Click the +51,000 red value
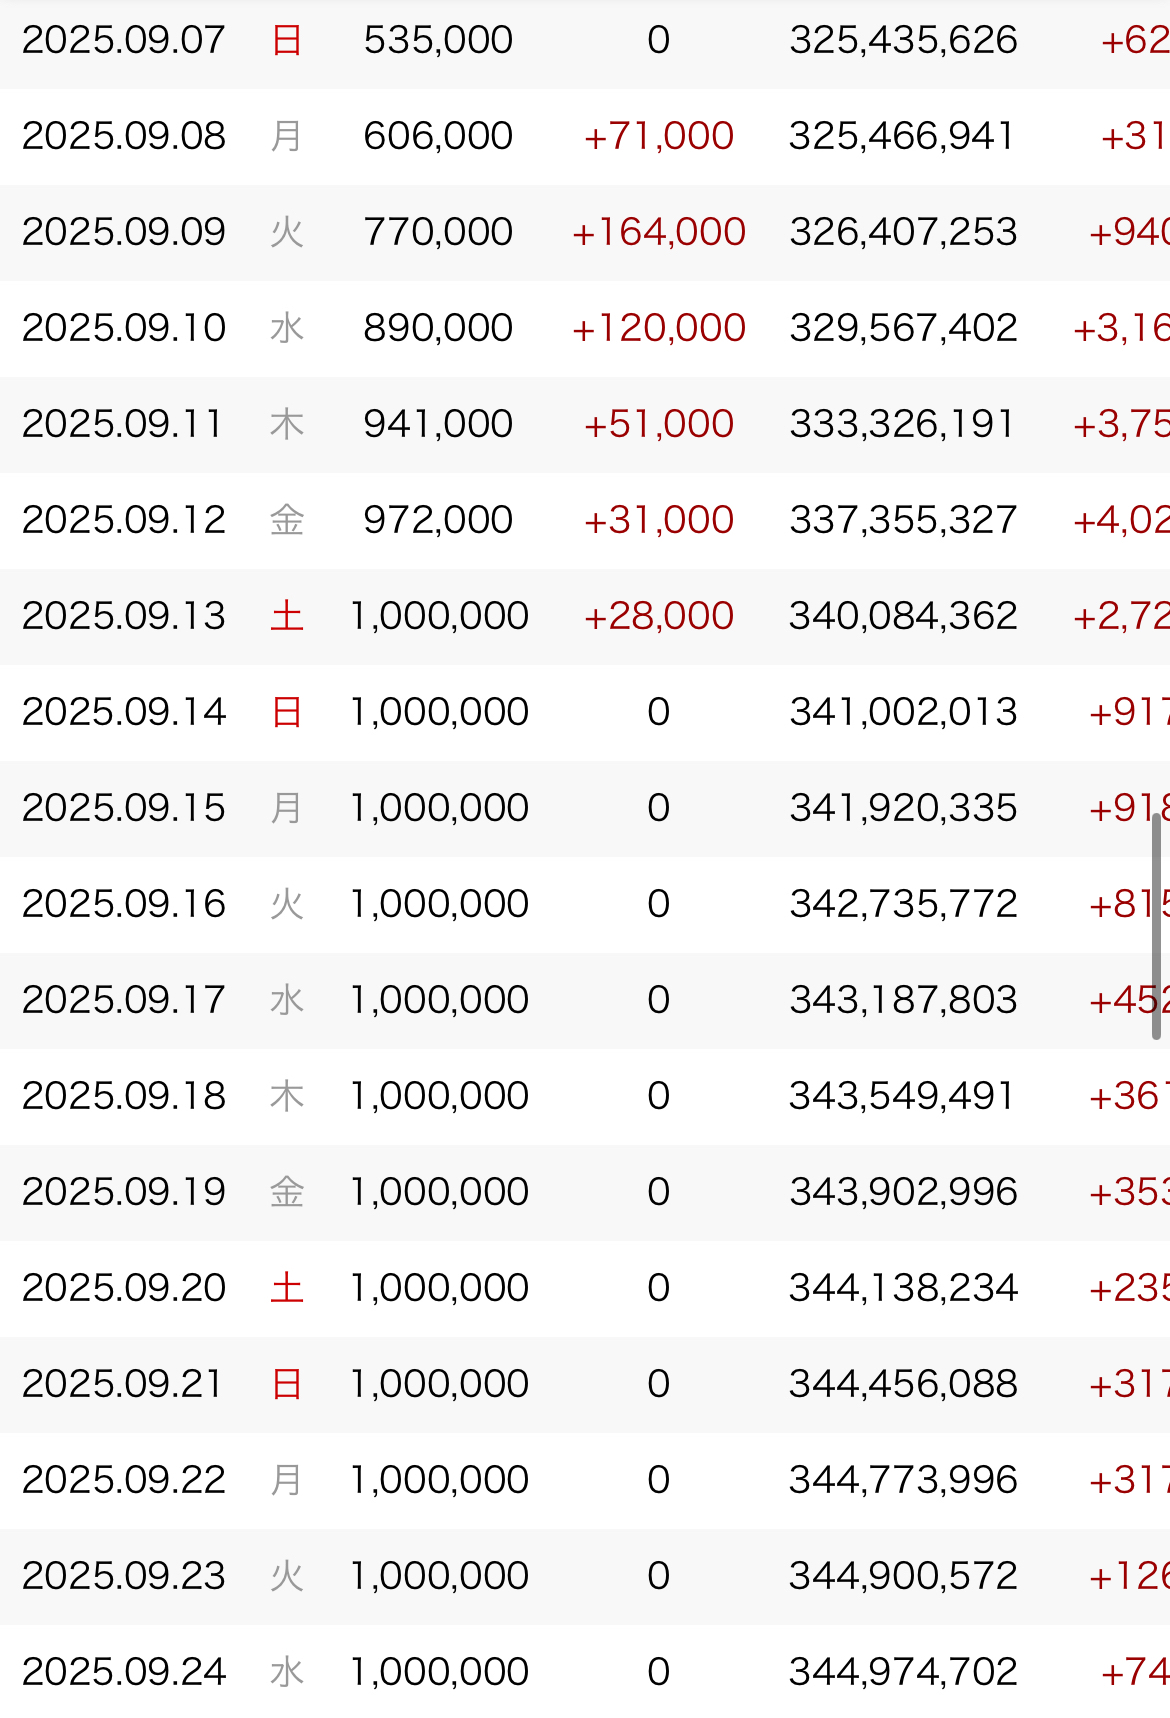Screen dimensions: 1170x1718 point(658,424)
